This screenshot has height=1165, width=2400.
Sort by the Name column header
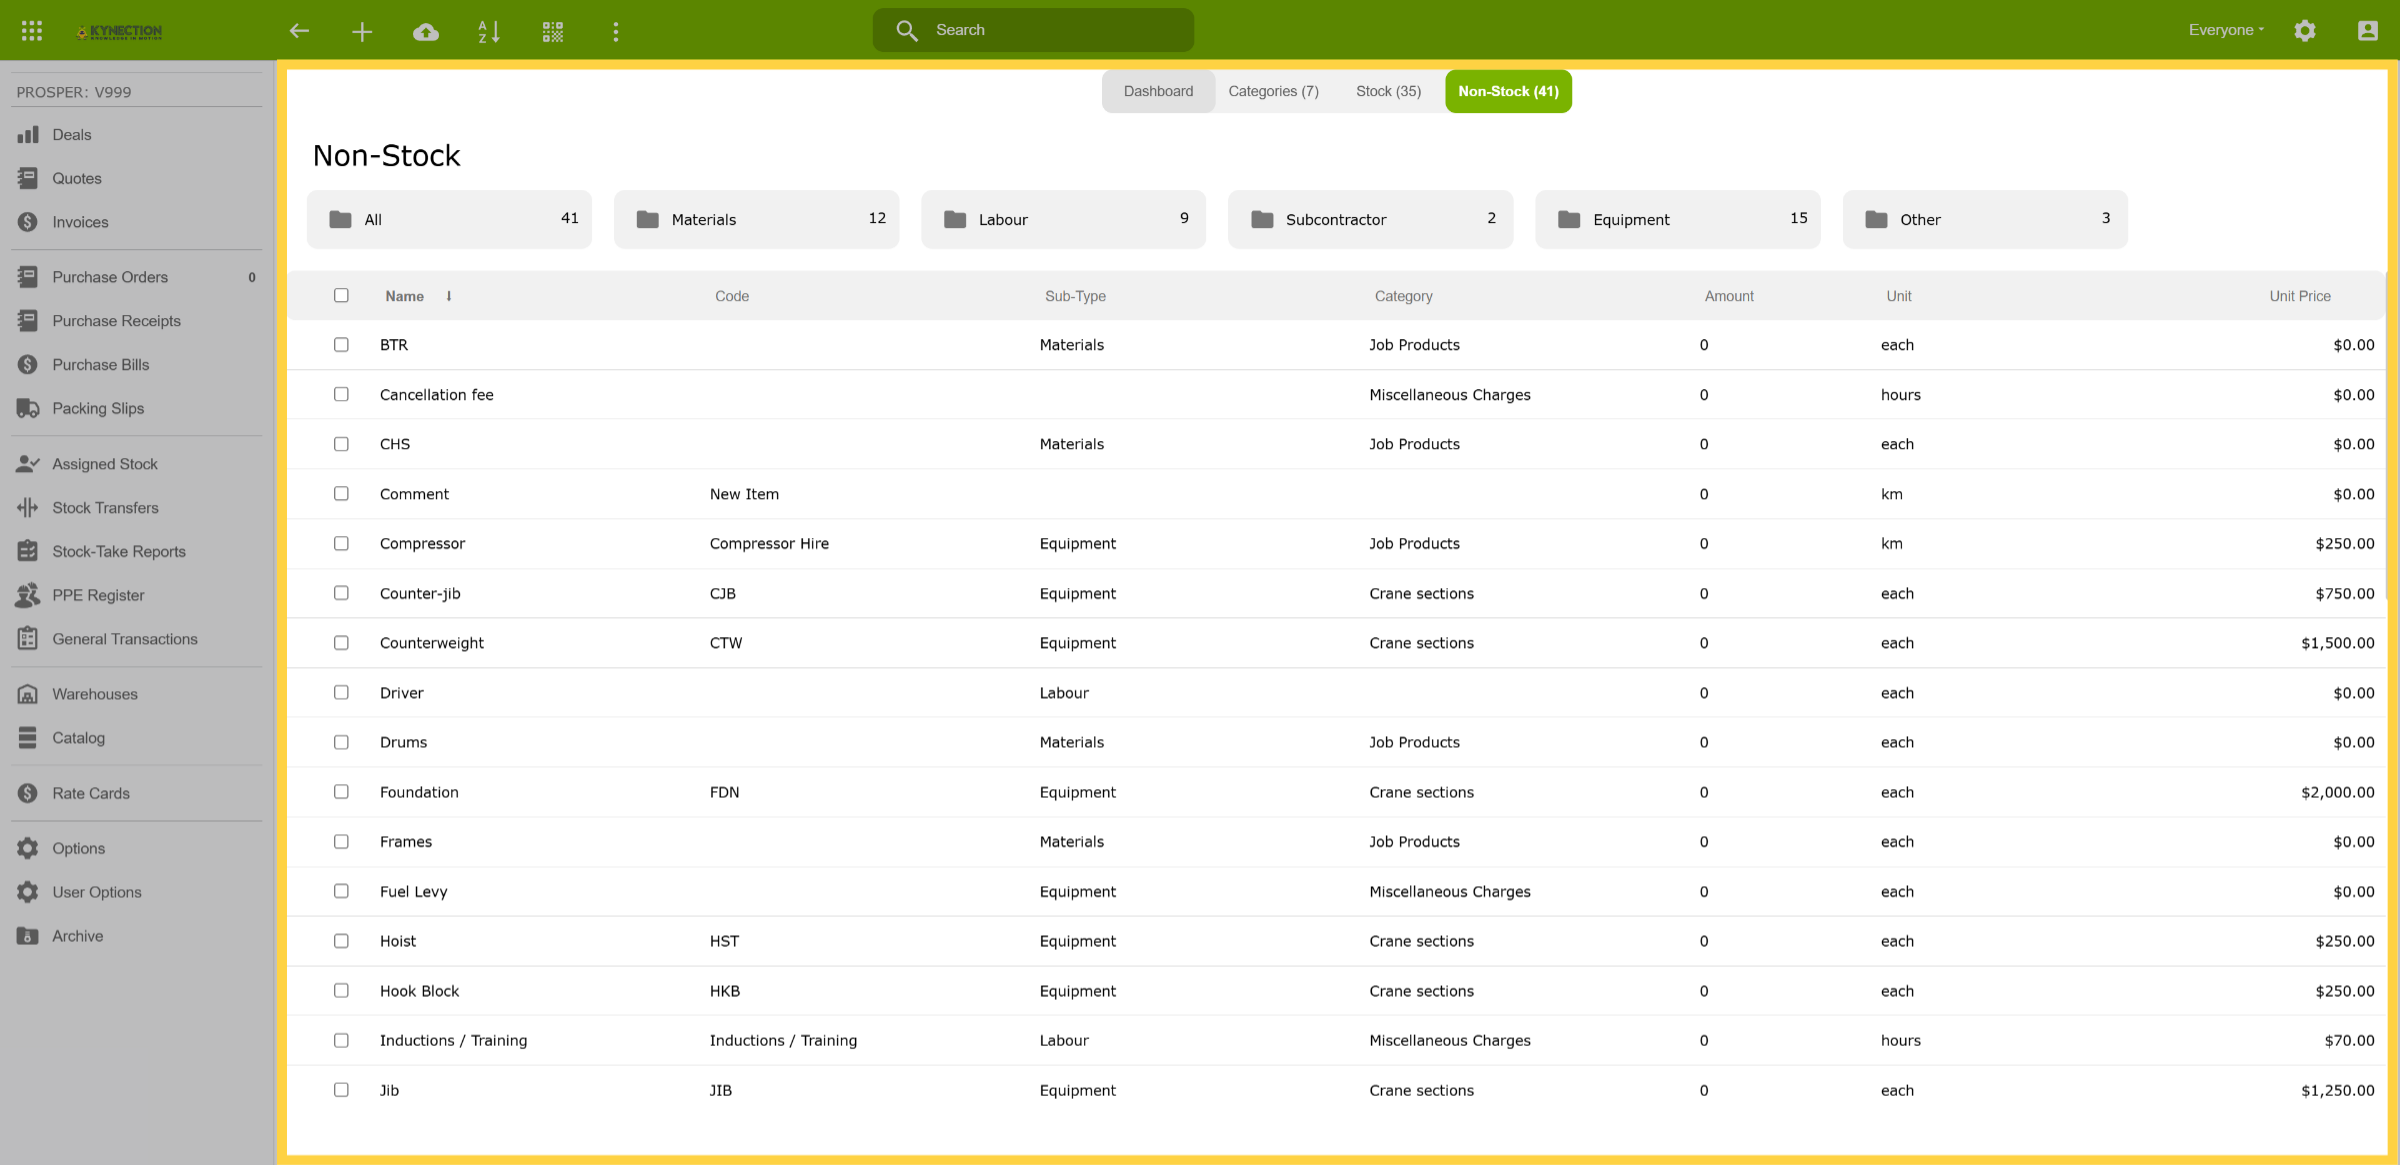405,296
